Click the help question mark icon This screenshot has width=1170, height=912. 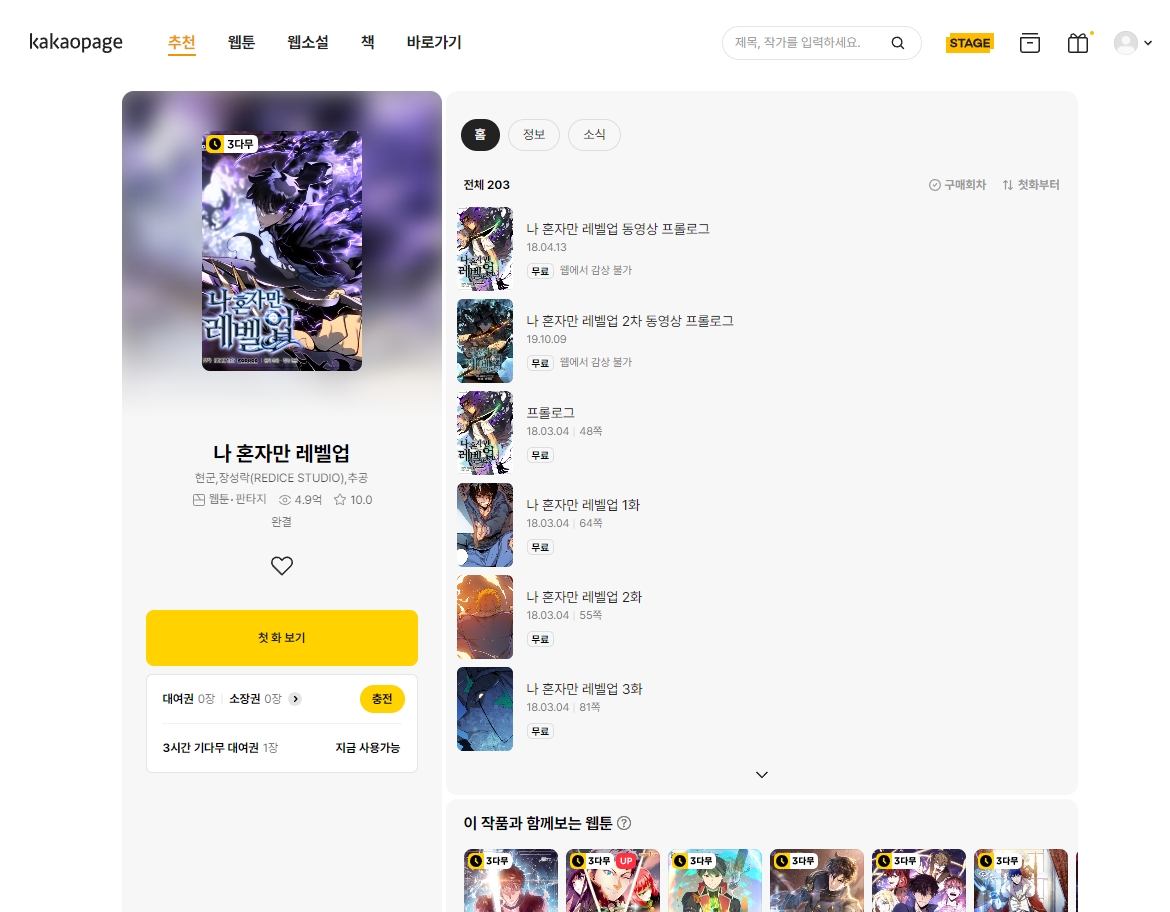pyautogui.click(x=625, y=823)
